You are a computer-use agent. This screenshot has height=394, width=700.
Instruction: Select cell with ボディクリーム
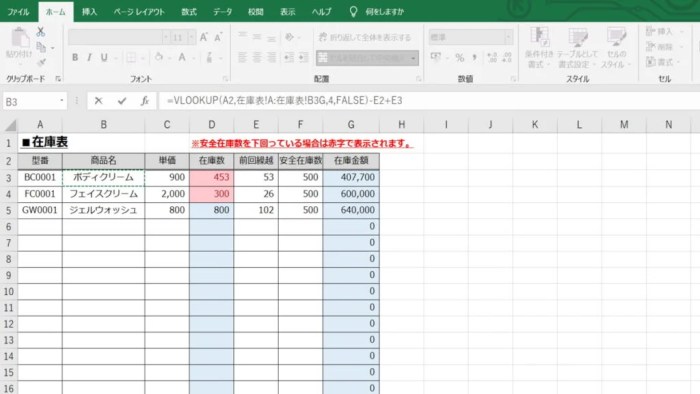click(104, 177)
